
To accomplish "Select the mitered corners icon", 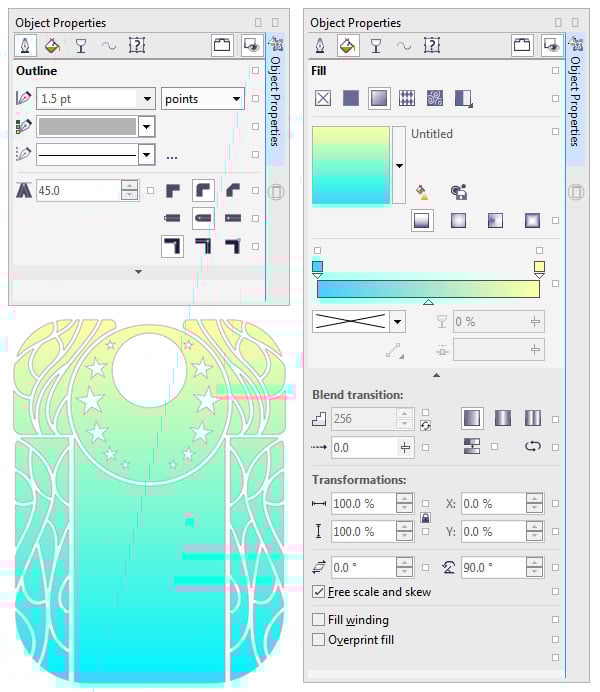I will [172, 191].
